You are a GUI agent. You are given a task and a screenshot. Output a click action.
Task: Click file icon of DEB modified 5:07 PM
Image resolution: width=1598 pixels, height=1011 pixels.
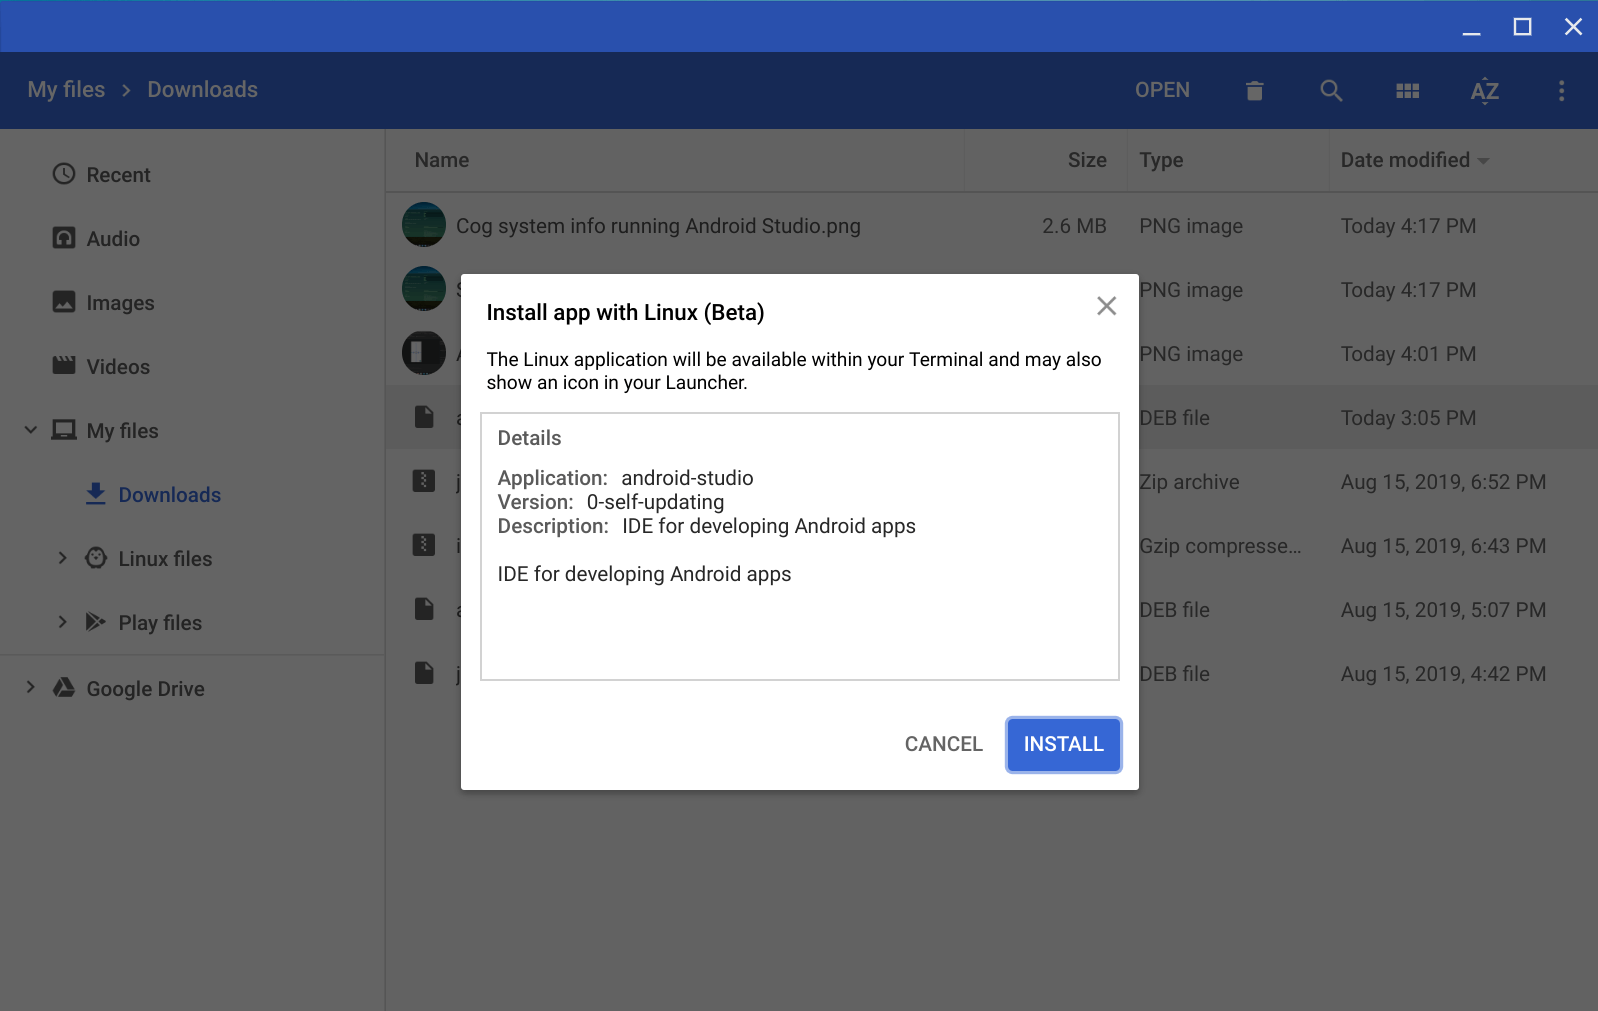[x=424, y=609]
